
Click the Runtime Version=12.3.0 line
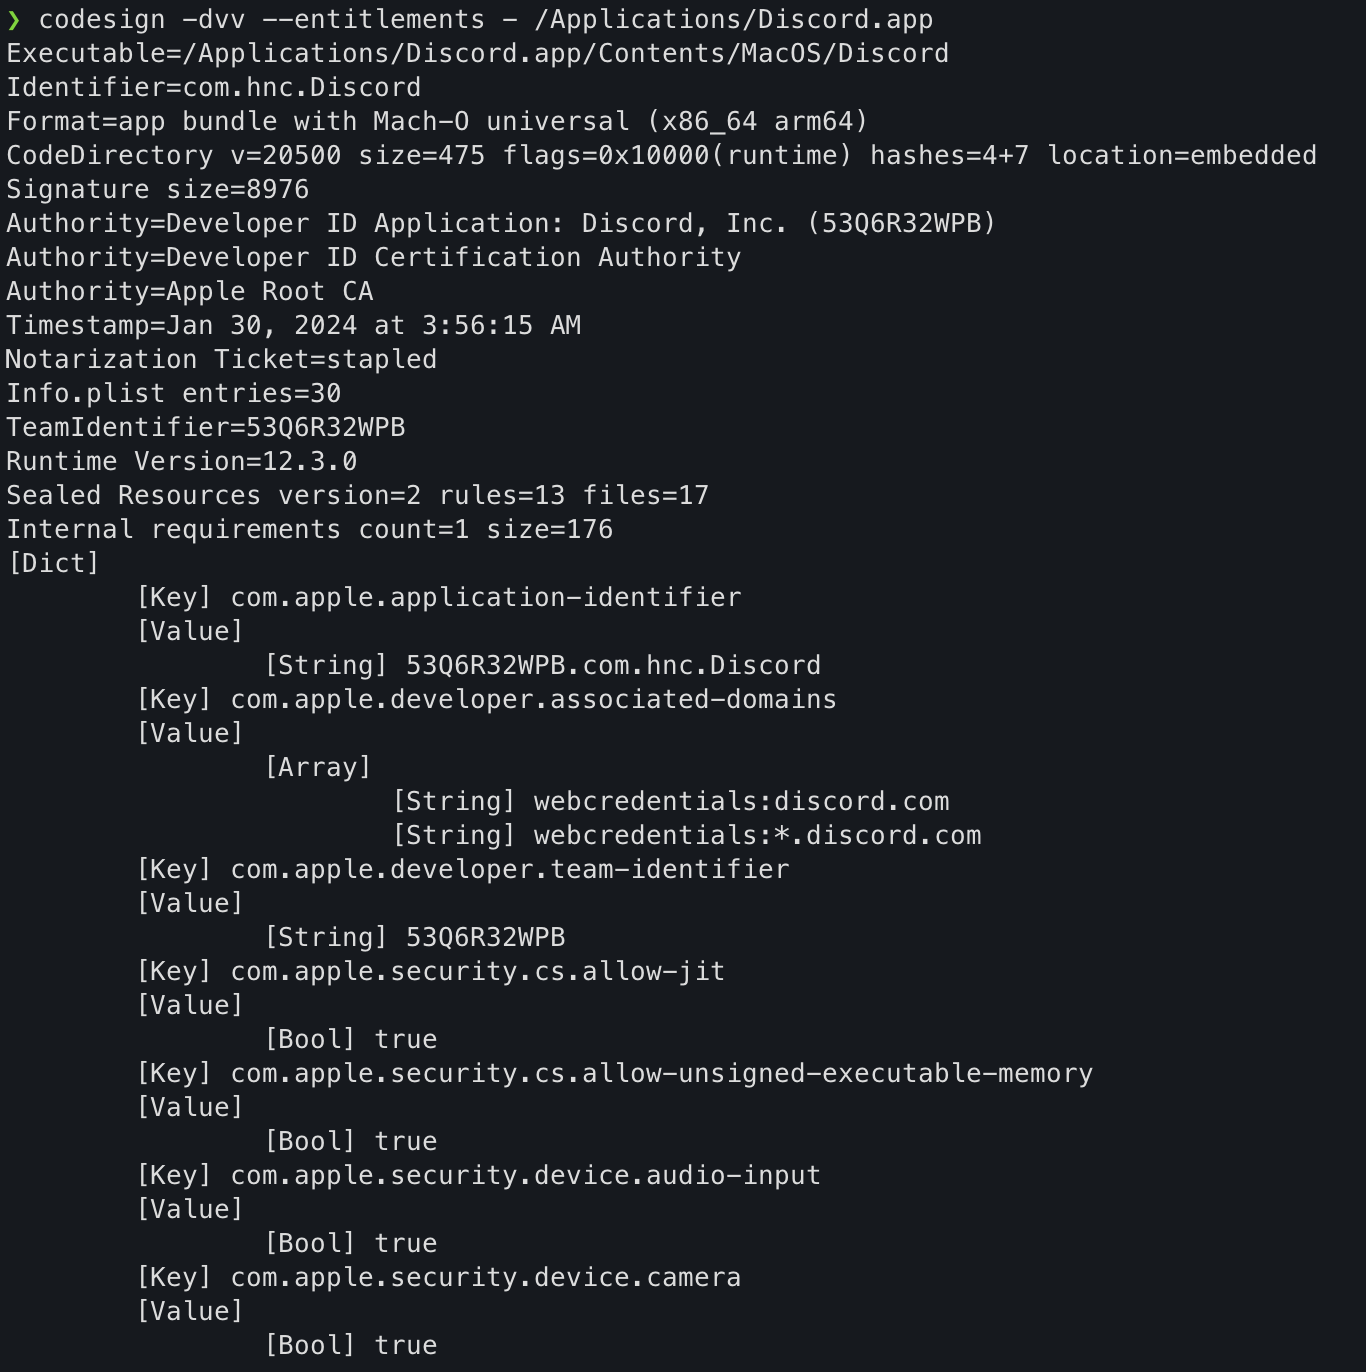pos(181,462)
